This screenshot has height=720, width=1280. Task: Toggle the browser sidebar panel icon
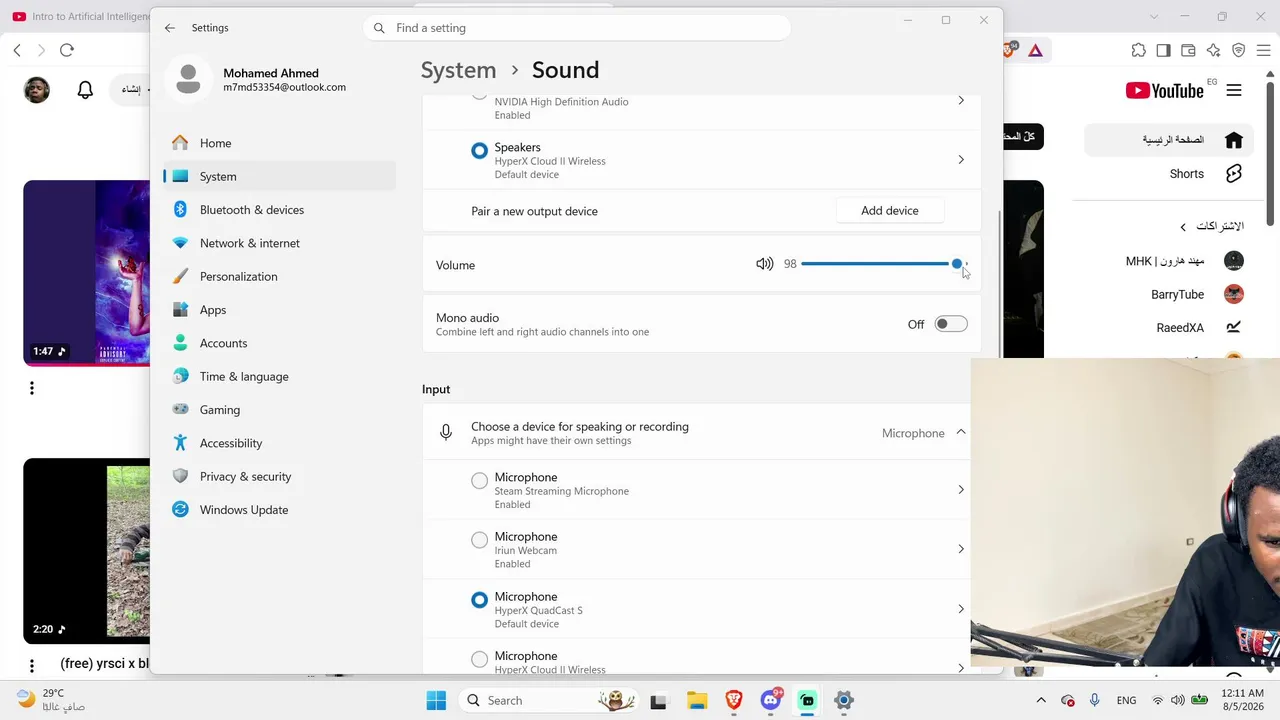pyautogui.click(x=1163, y=50)
